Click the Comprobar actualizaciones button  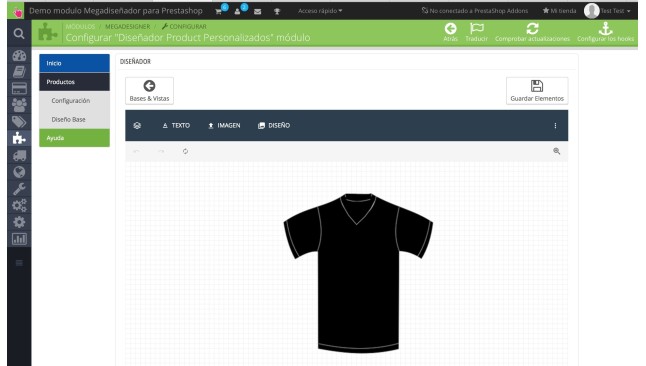(532, 32)
